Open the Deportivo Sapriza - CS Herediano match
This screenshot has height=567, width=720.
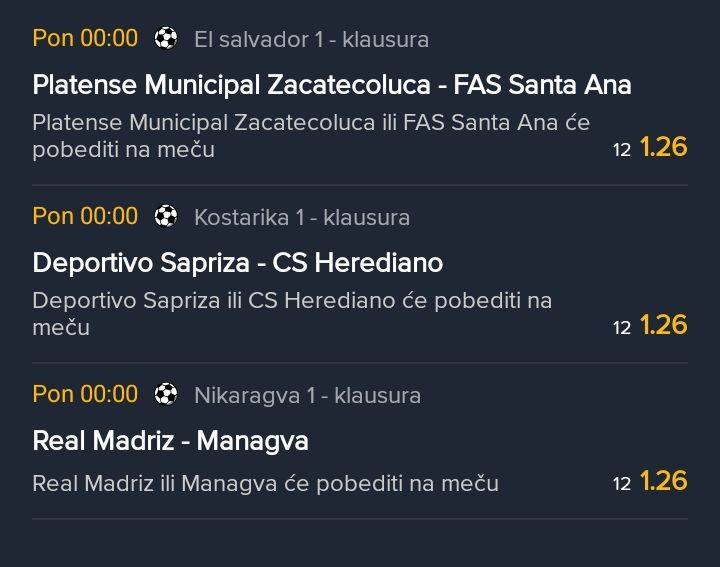(237, 263)
